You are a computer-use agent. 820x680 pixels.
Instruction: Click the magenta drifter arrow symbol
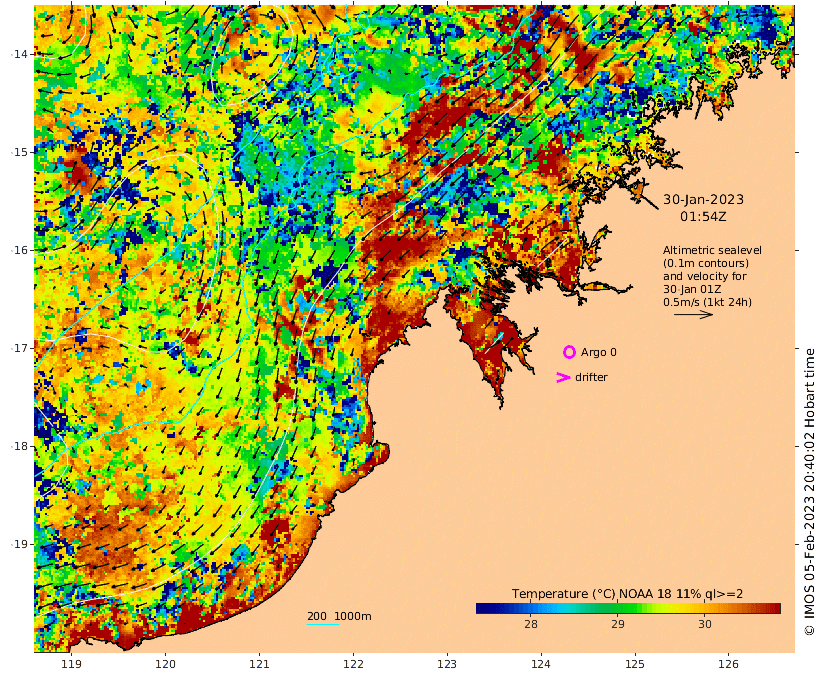click(x=563, y=377)
